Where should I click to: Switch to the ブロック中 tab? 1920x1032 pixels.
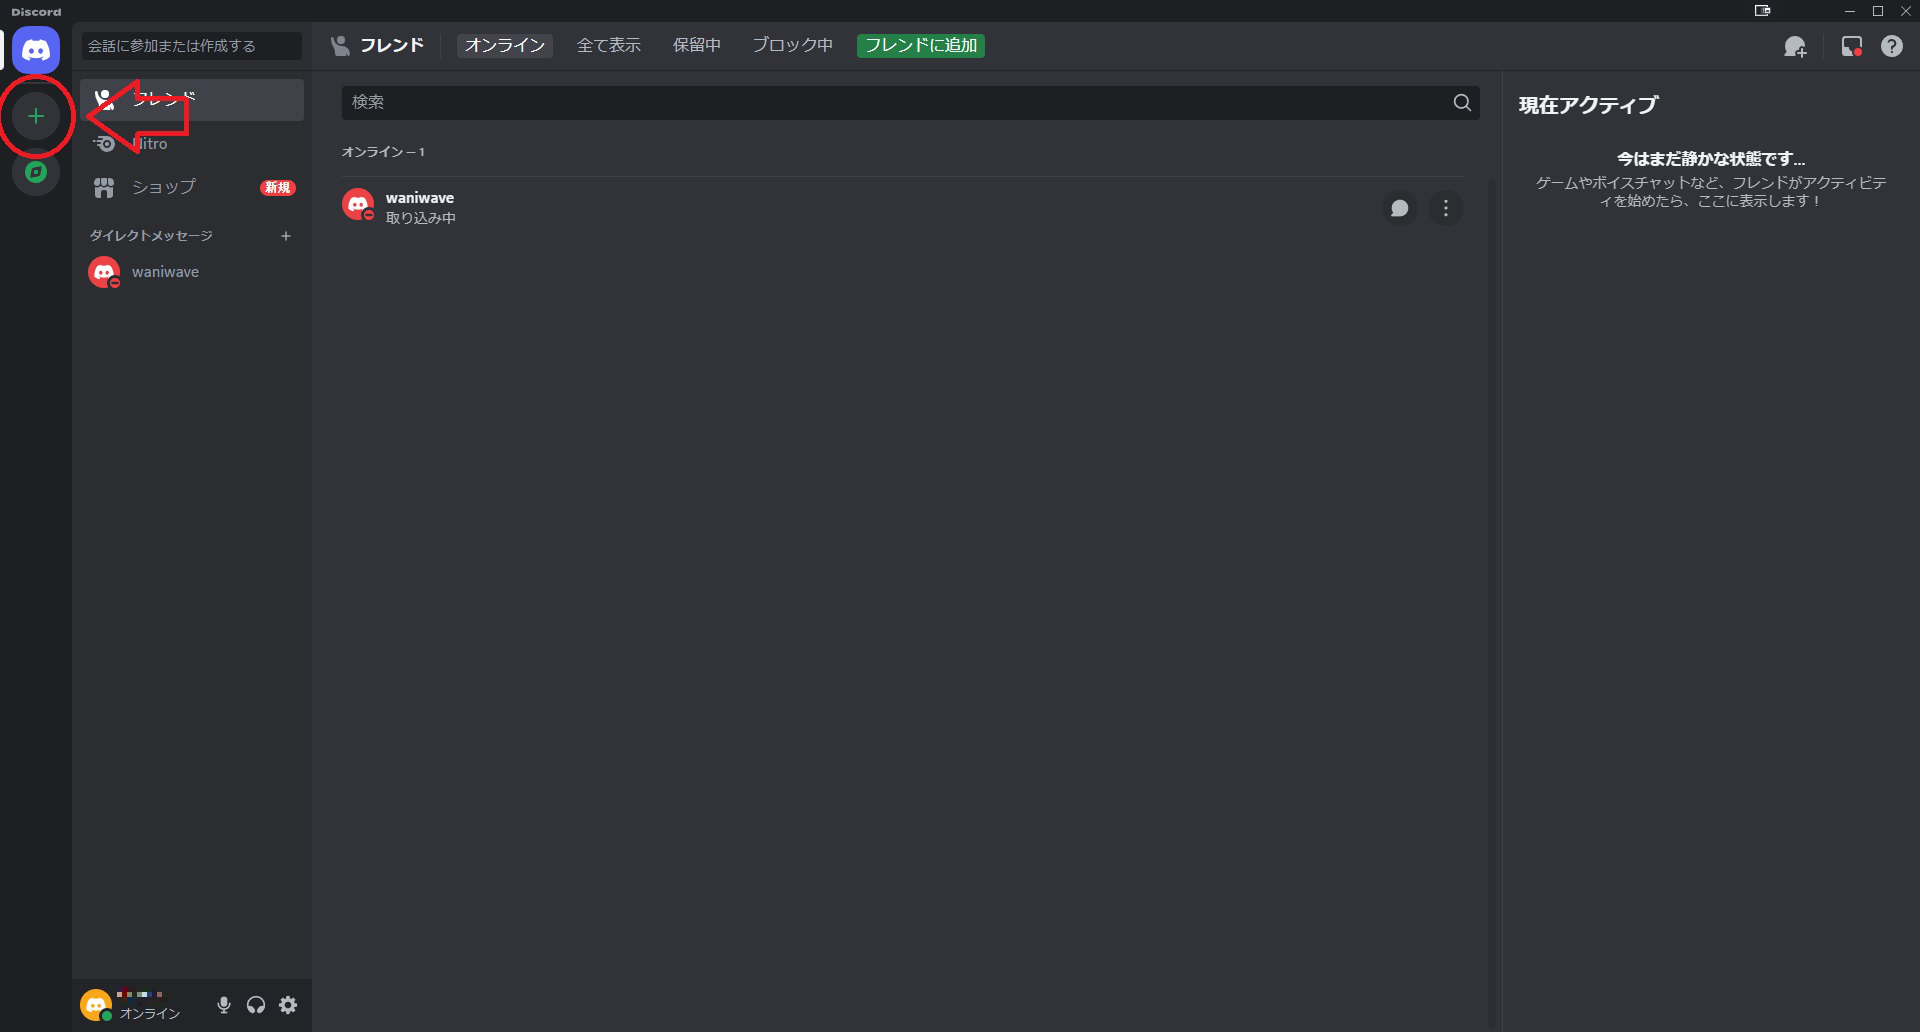793,46
